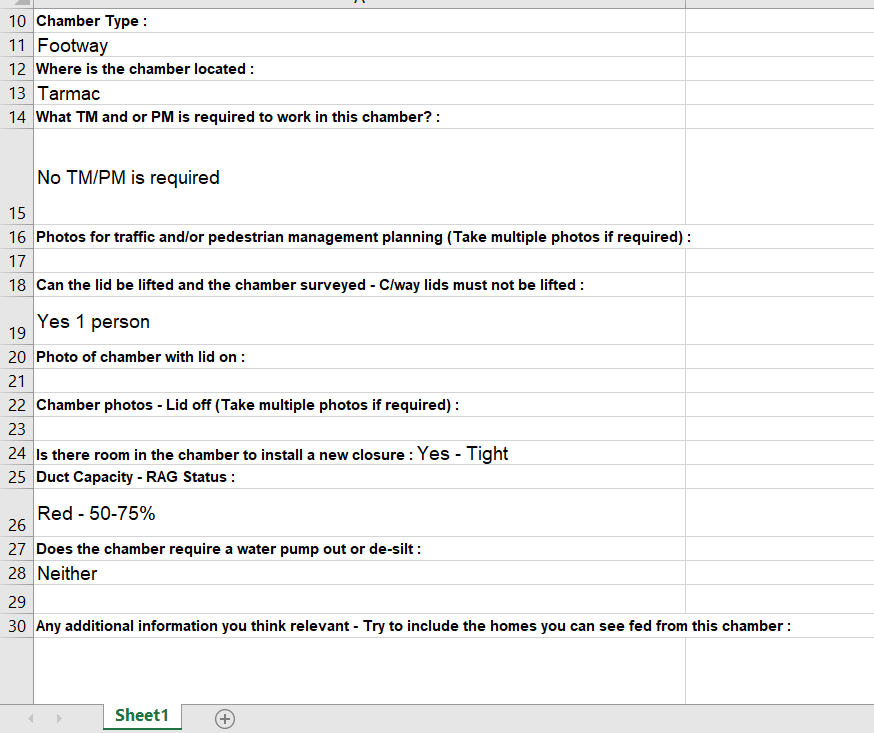Select 'Chamber photos - Lid off' cell
874x733 pixels.
click(x=360, y=405)
